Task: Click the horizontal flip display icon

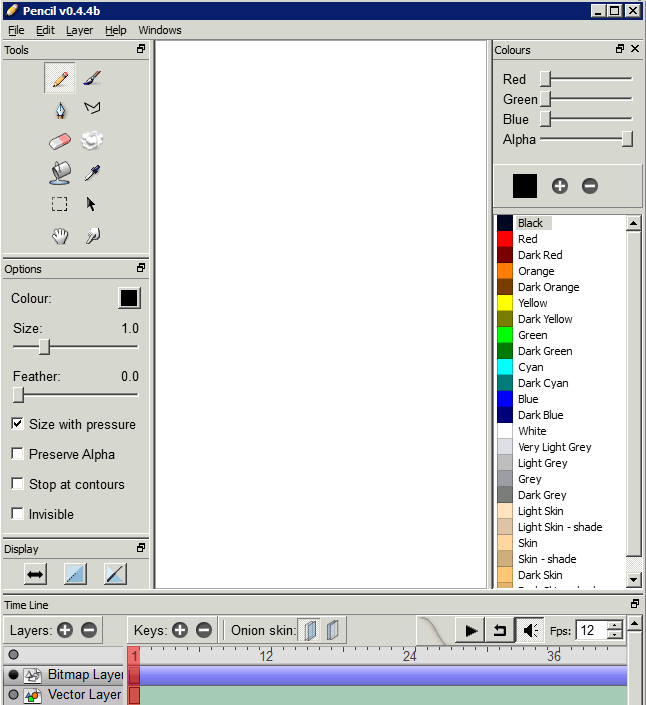Action: coord(36,574)
